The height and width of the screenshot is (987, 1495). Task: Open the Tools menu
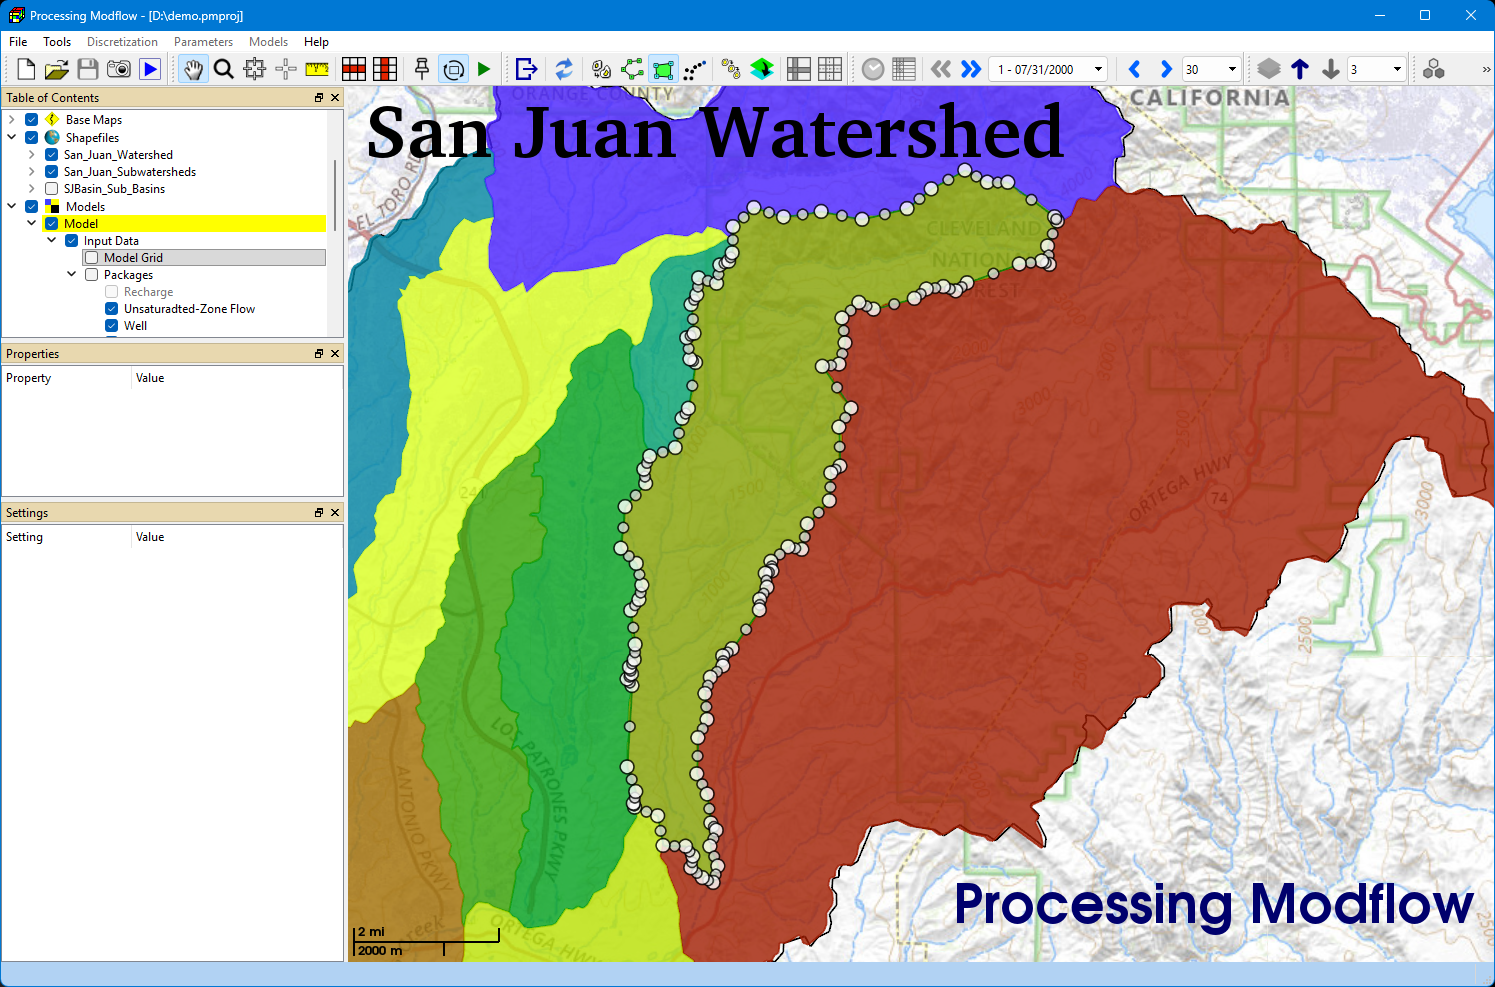tap(57, 42)
